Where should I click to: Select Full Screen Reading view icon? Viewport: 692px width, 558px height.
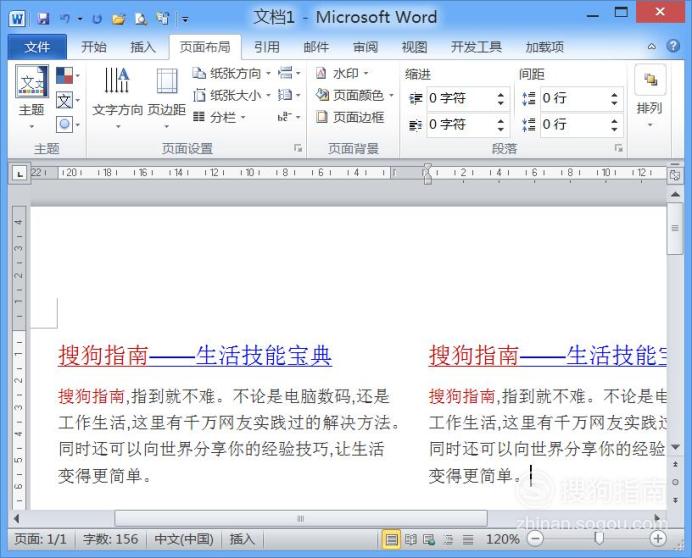410,539
